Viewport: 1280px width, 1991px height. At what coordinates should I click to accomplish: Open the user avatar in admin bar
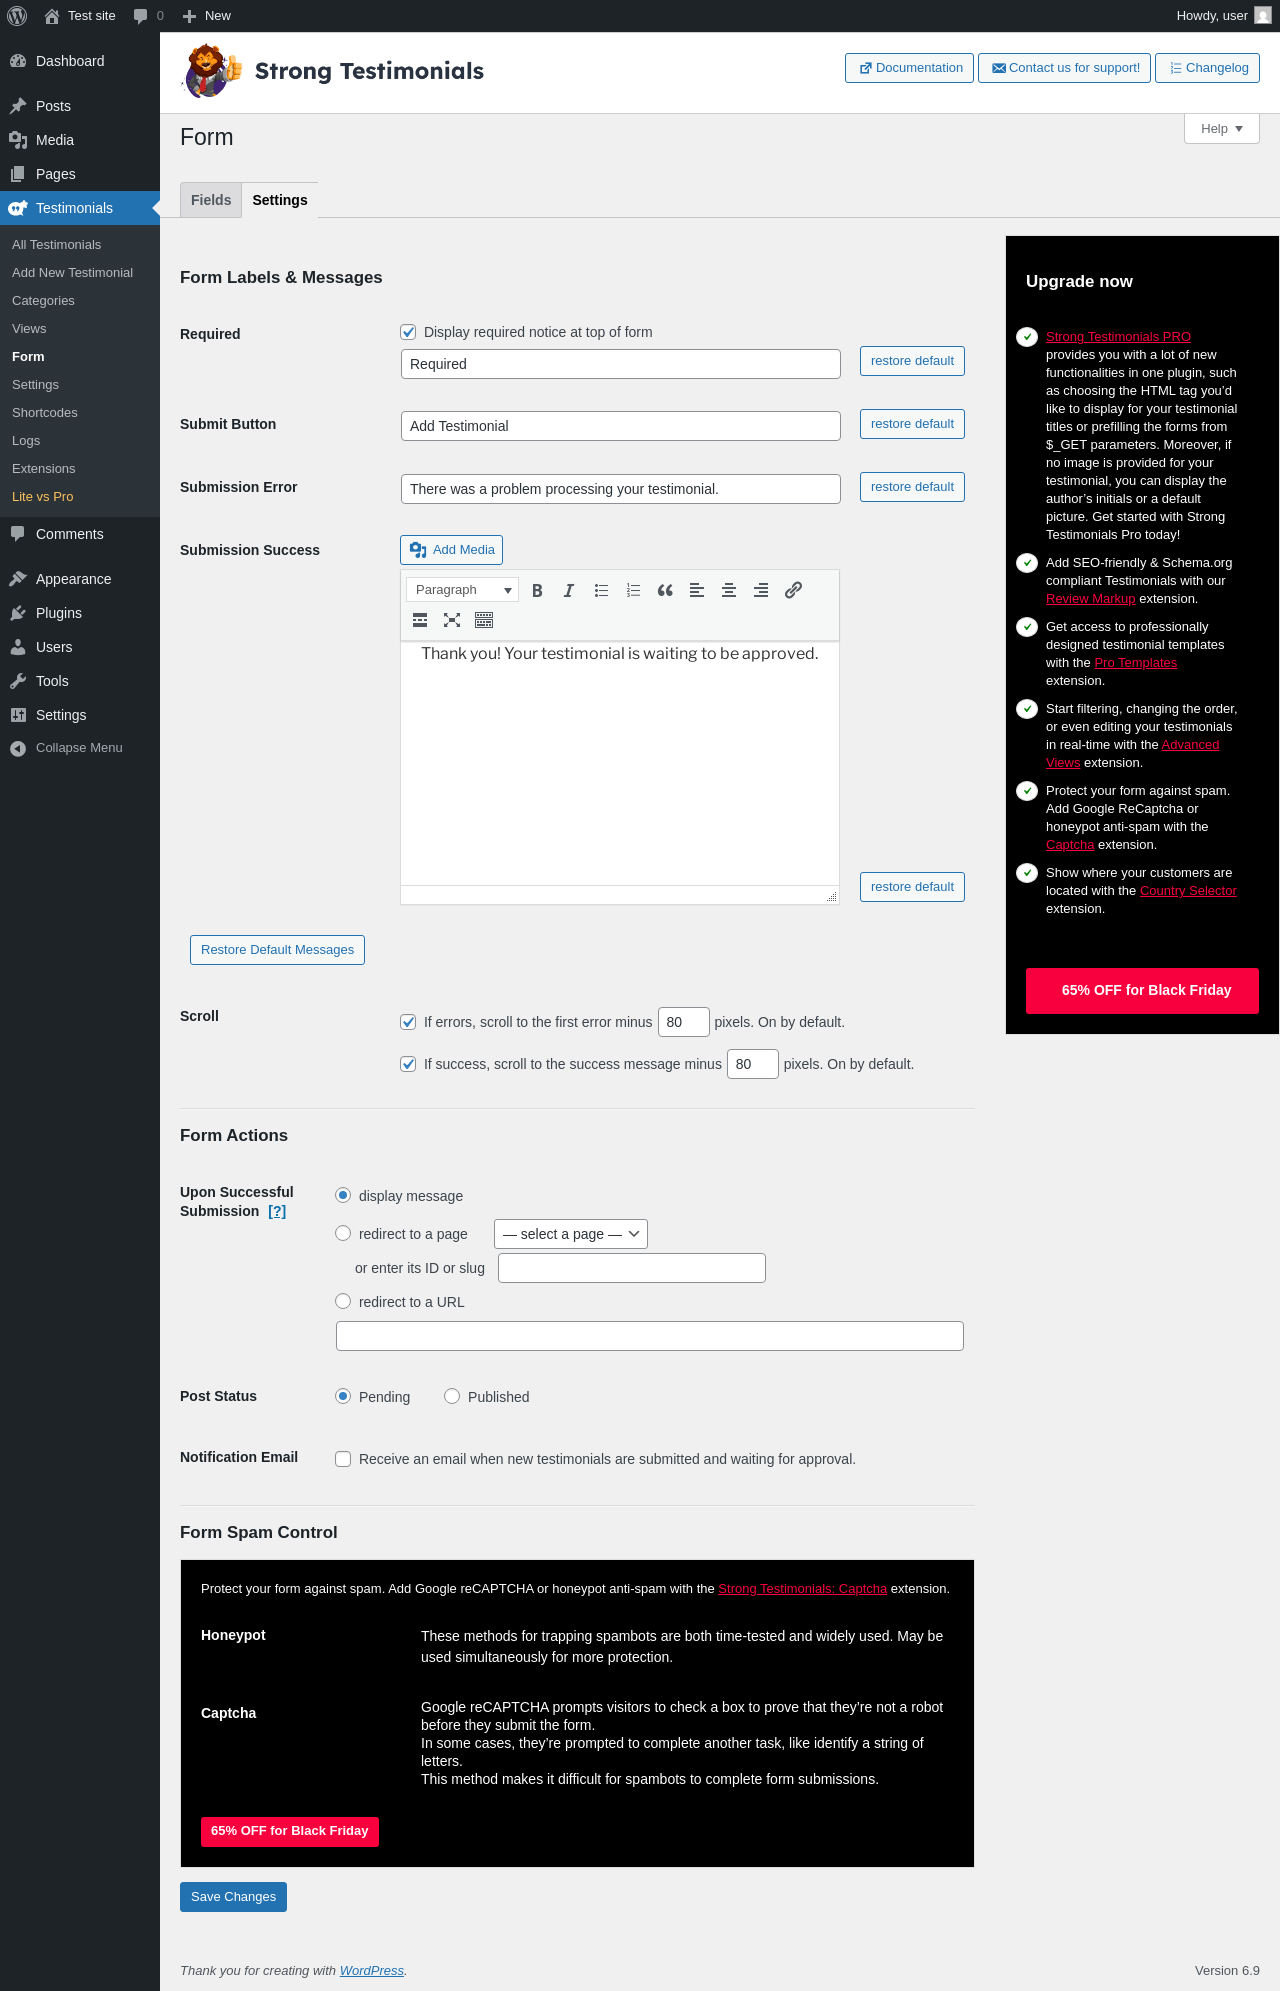1263,16
